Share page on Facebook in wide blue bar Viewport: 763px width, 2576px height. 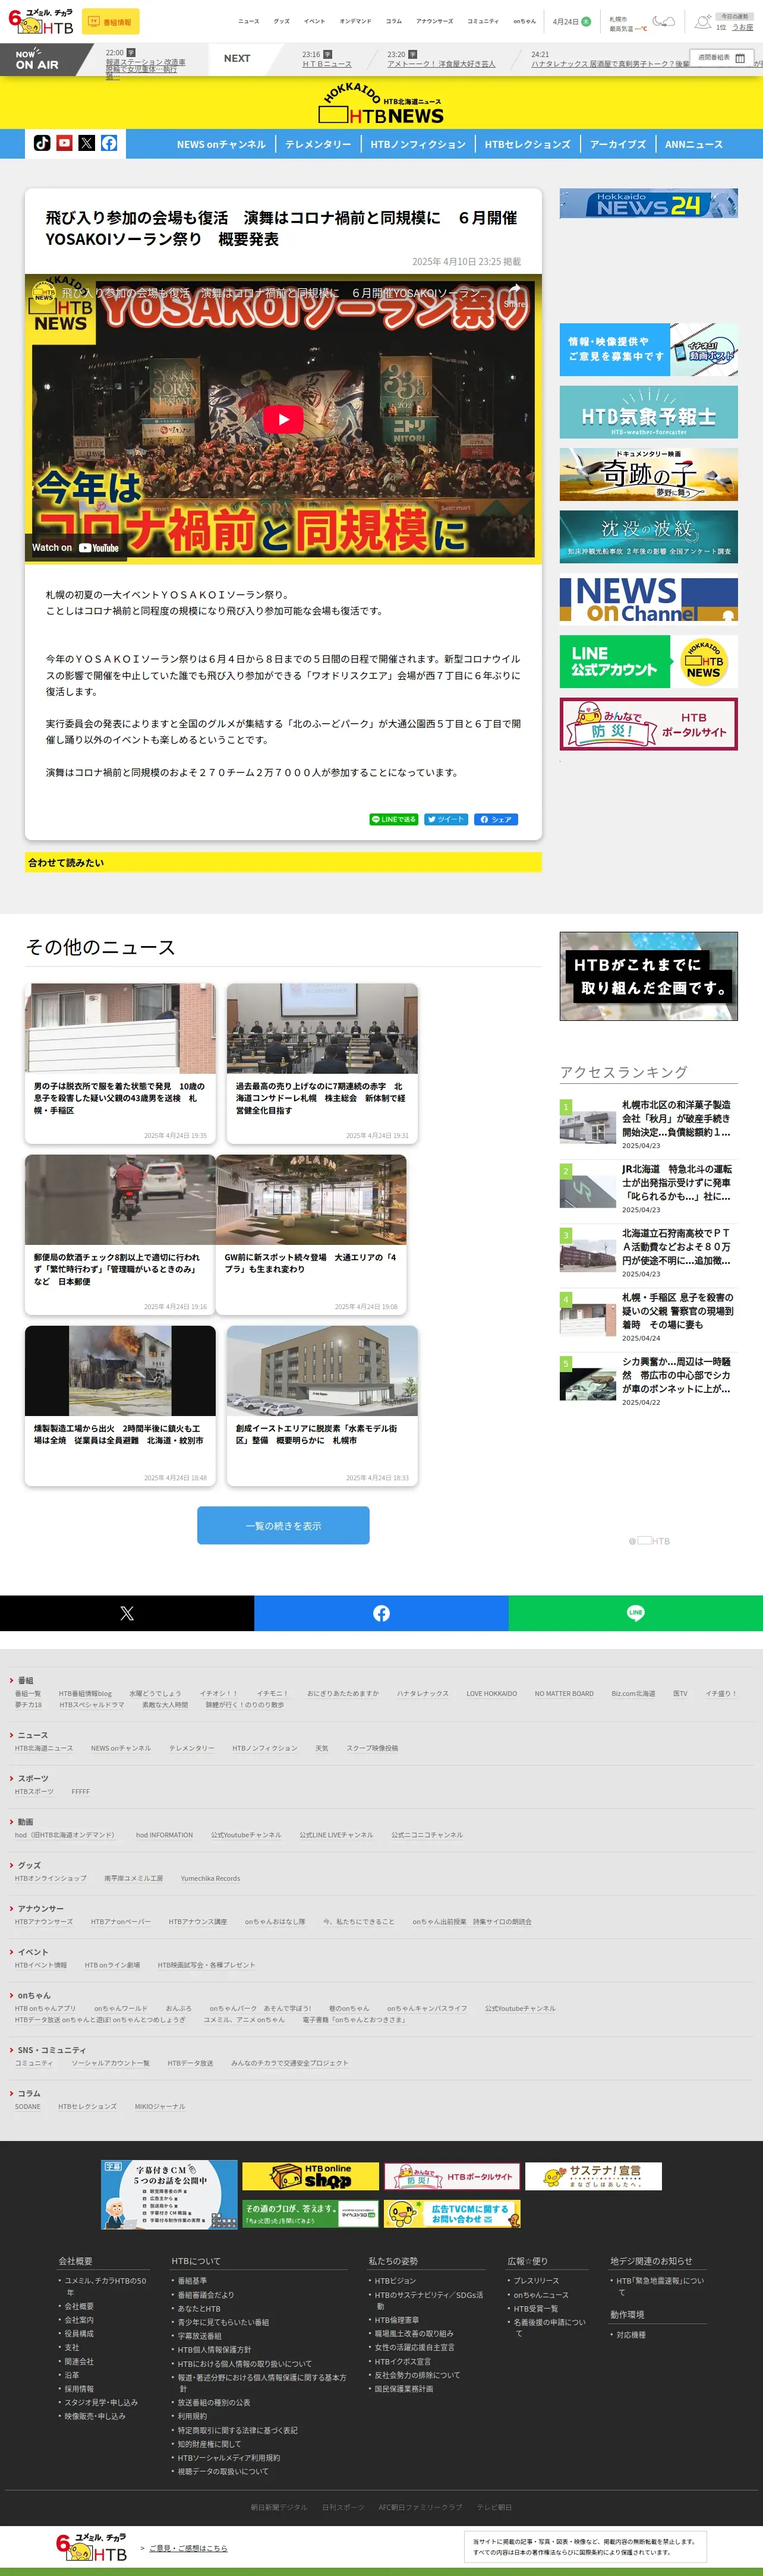(381, 1613)
